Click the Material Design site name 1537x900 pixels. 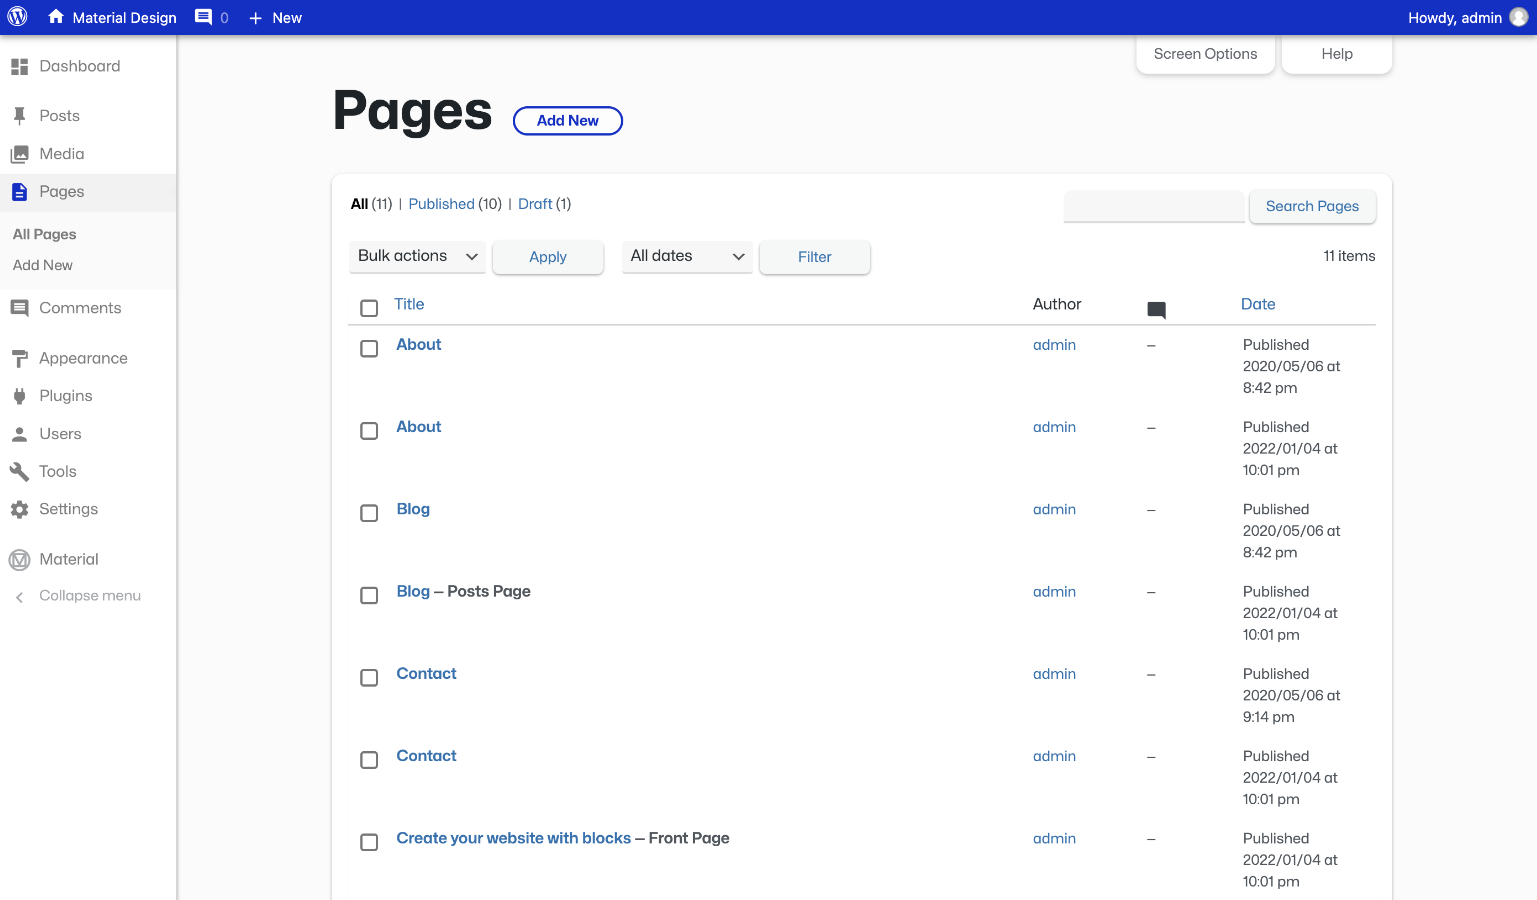124,18
